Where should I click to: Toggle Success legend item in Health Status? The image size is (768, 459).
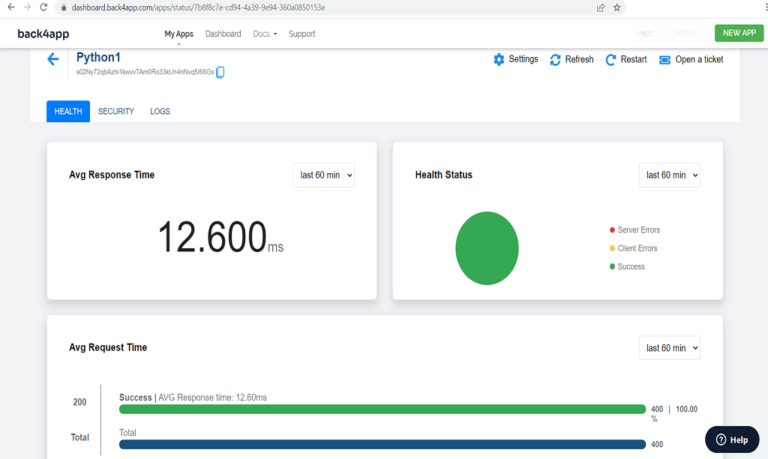tap(625, 266)
